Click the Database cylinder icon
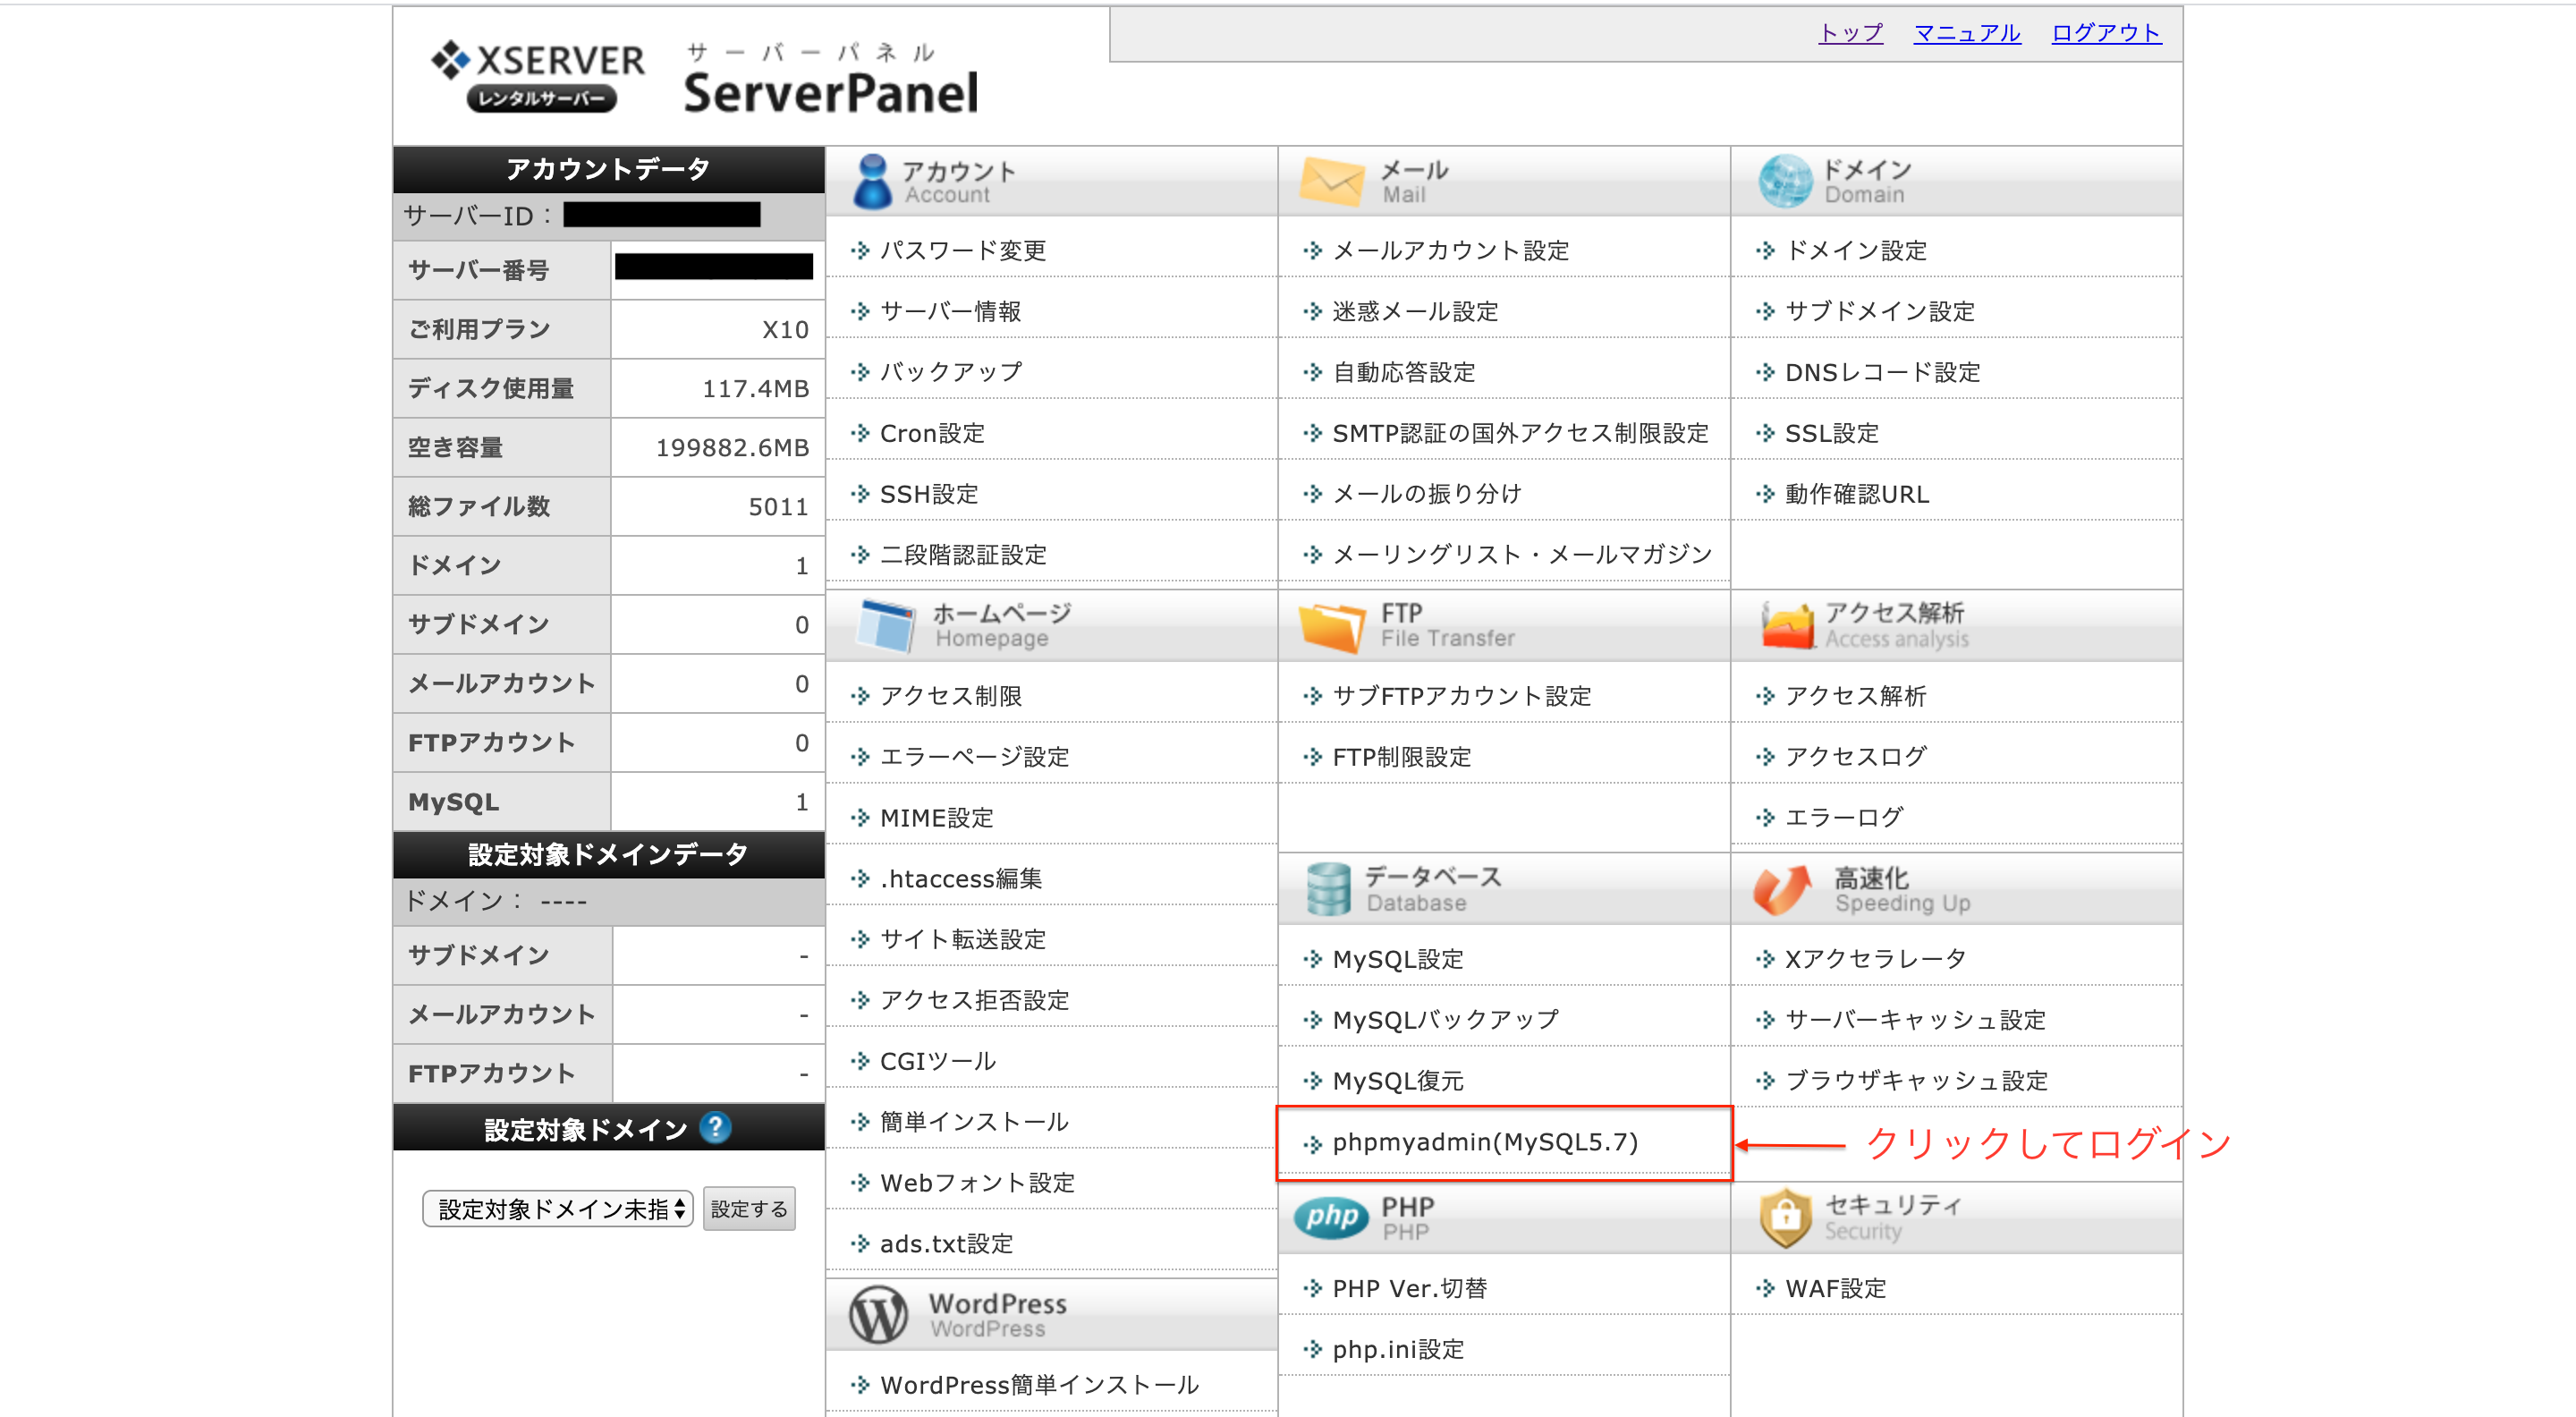Image resolution: width=2576 pixels, height=1417 pixels. click(x=1328, y=889)
